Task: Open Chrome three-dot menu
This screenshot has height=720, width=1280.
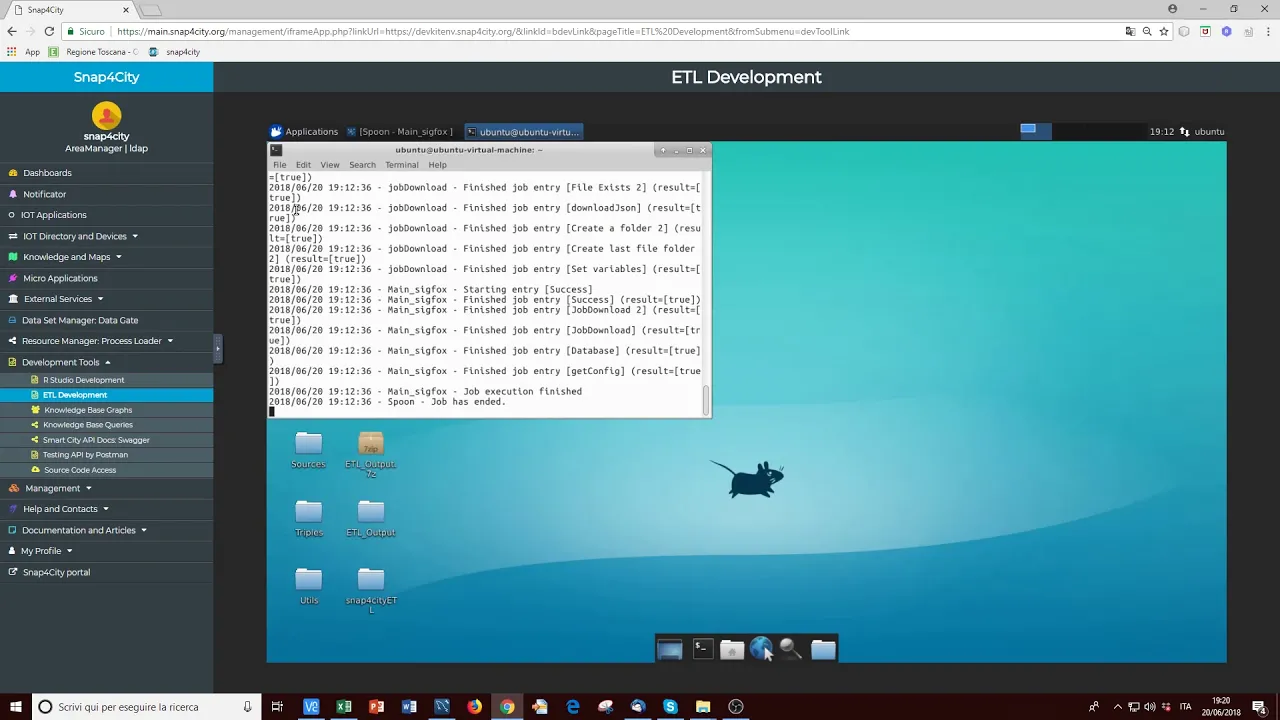Action: (1266, 31)
